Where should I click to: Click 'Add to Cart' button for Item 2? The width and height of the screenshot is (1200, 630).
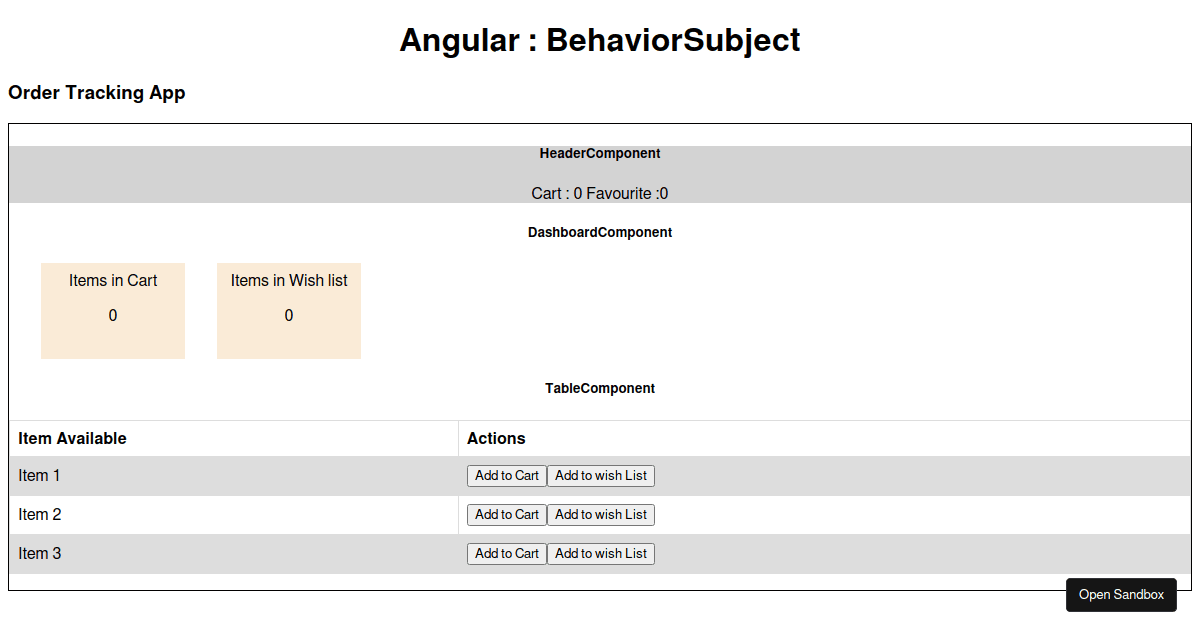tap(506, 514)
